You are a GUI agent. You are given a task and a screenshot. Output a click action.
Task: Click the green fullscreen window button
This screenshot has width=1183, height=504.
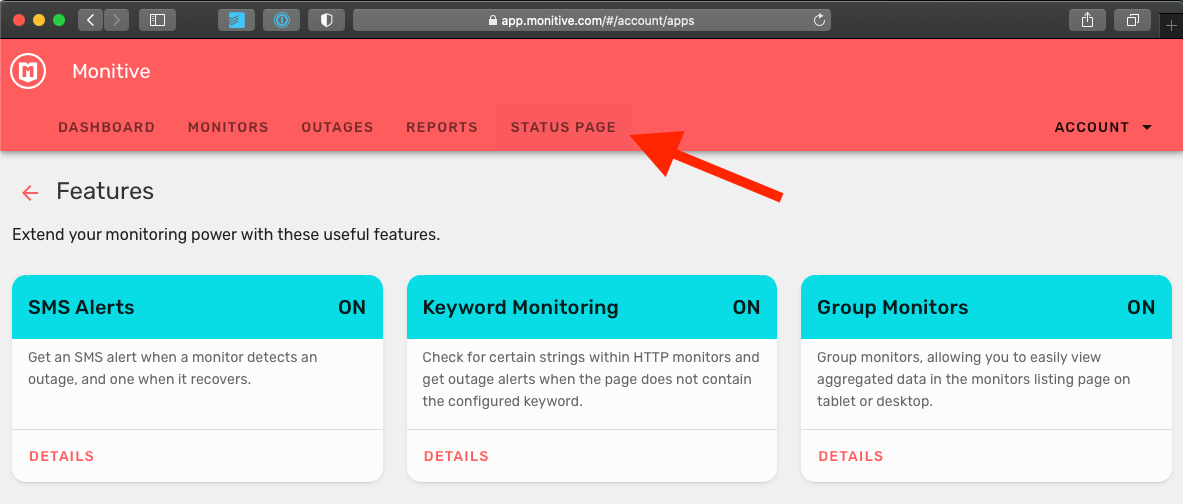(x=59, y=20)
